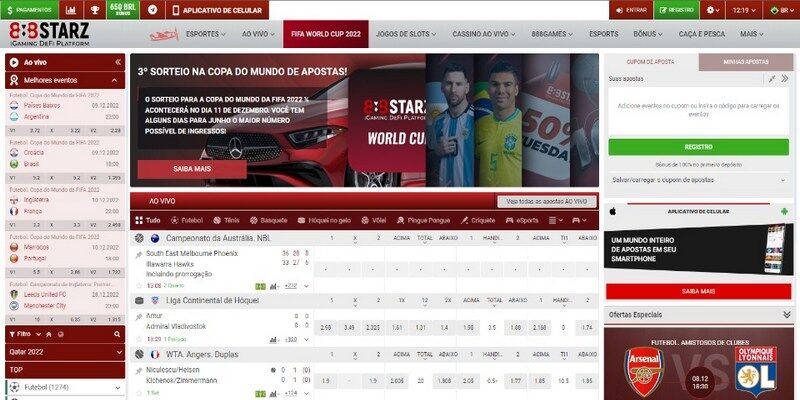This screenshot has width=800, height=400.
Task: Filter live events by eSports tab
Action: (x=522, y=220)
